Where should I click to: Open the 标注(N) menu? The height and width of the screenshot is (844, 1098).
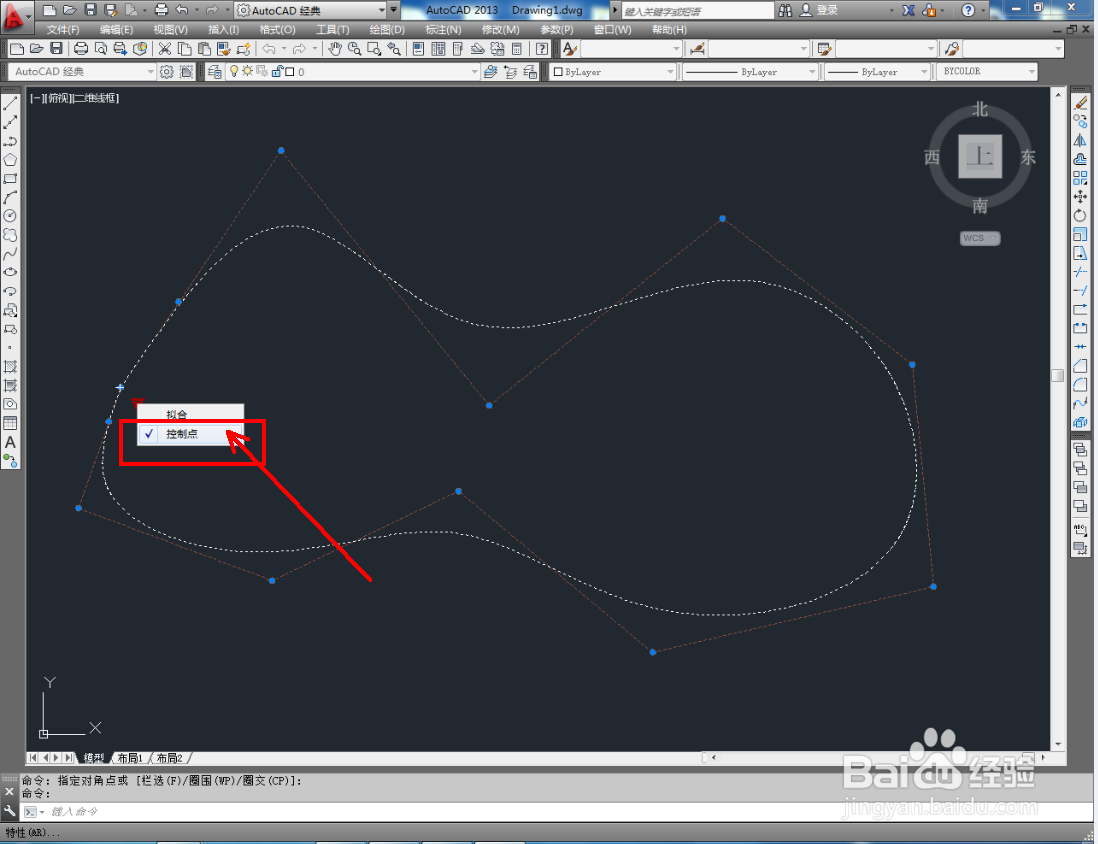click(x=443, y=30)
